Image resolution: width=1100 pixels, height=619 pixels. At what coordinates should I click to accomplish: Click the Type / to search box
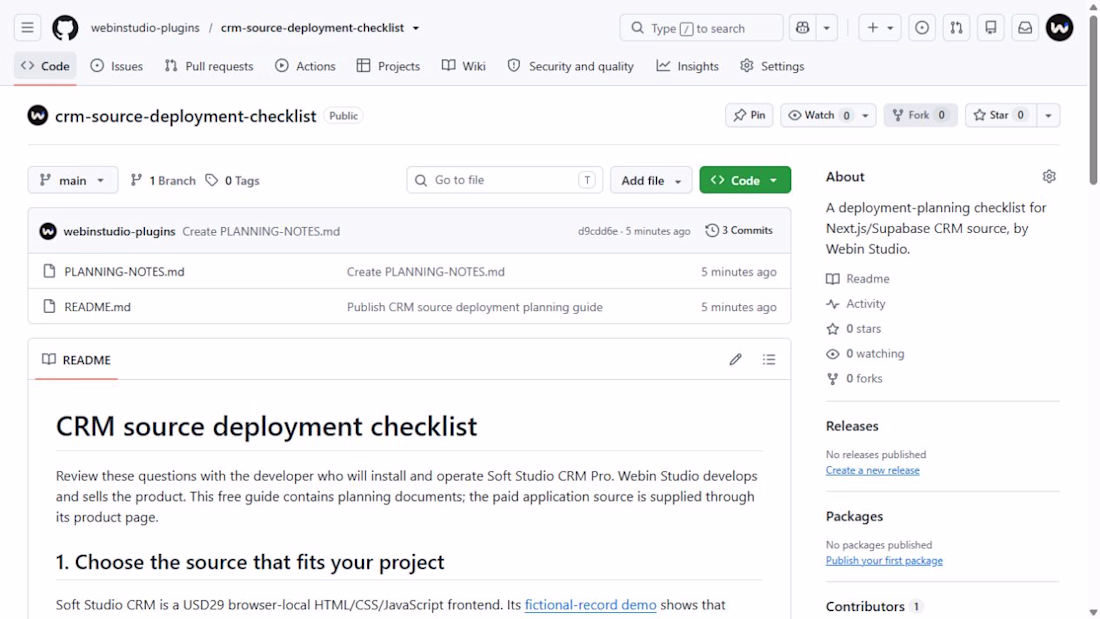702,28
